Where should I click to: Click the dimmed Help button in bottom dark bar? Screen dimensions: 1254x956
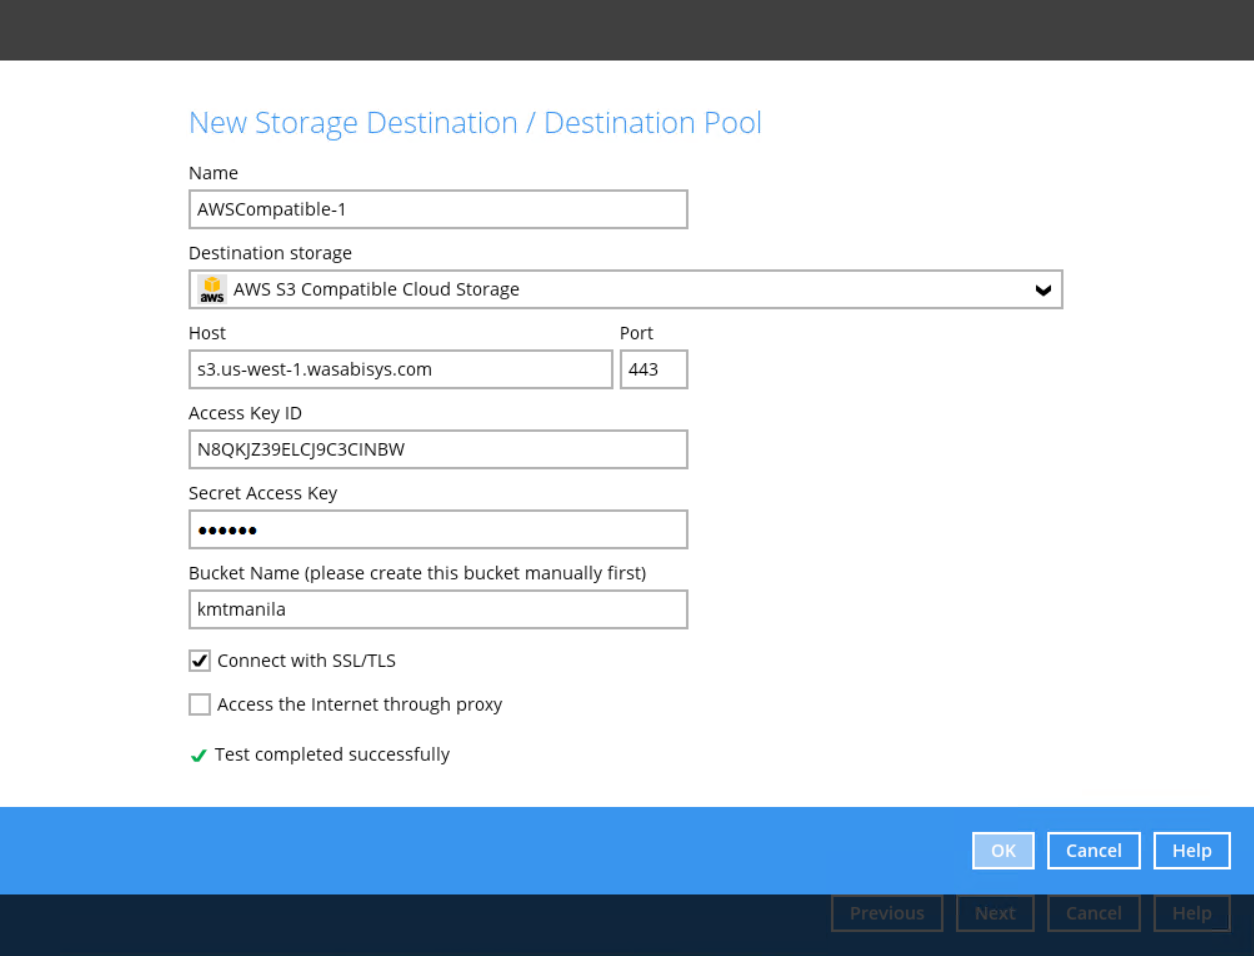pos(1191,913)
